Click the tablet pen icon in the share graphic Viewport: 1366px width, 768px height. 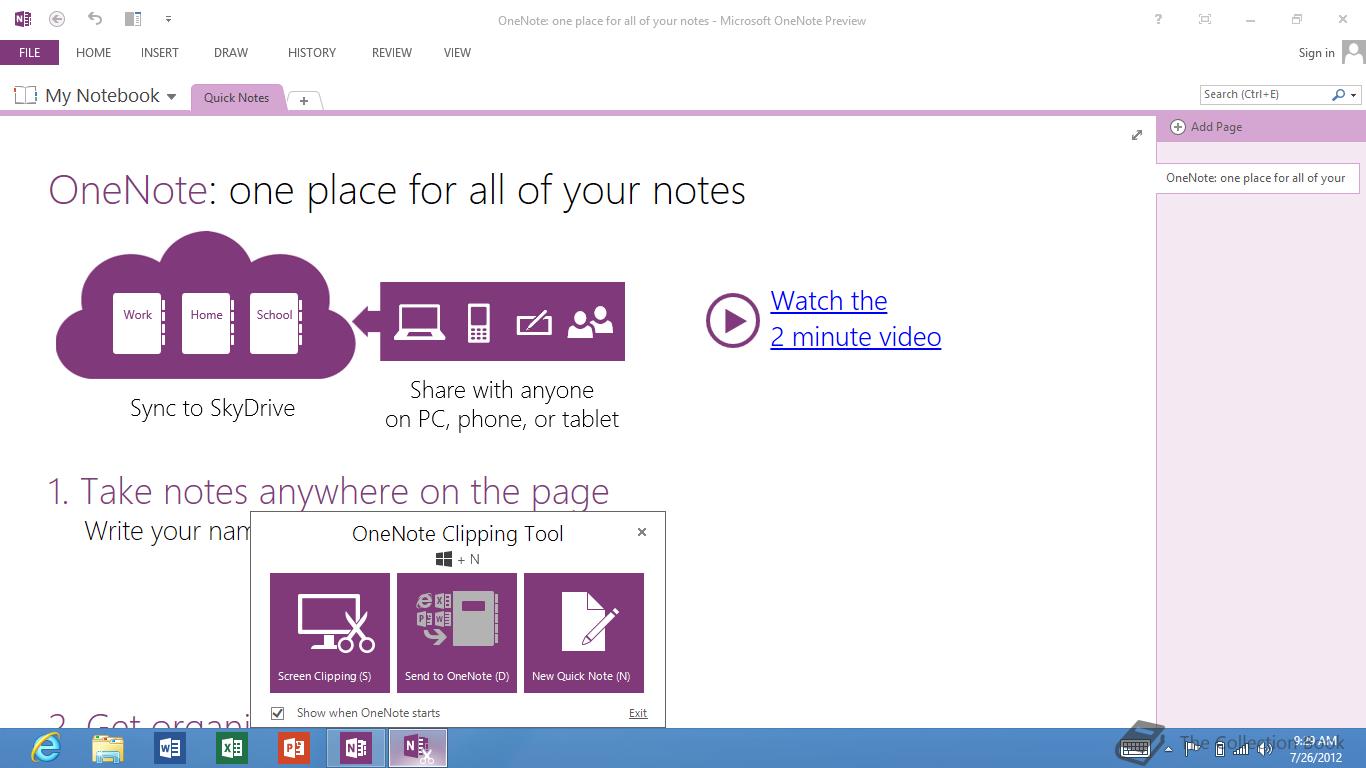click(x=534, y=323)
